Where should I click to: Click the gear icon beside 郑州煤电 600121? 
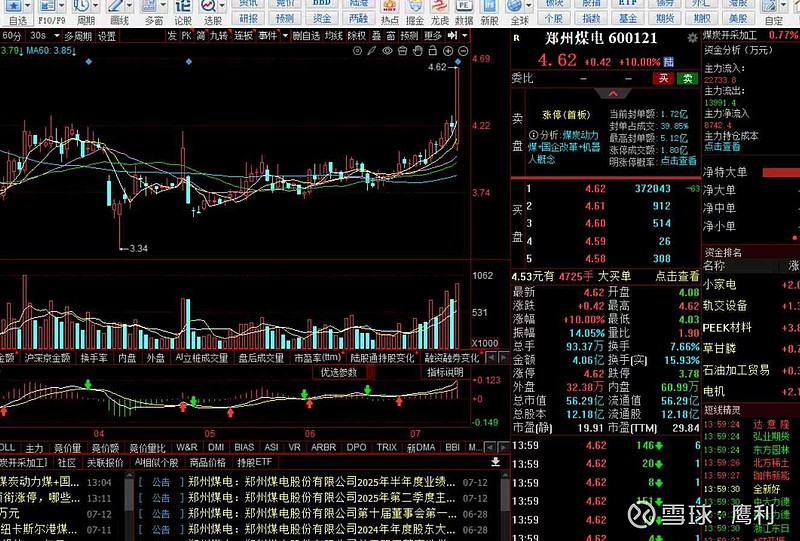692,38
